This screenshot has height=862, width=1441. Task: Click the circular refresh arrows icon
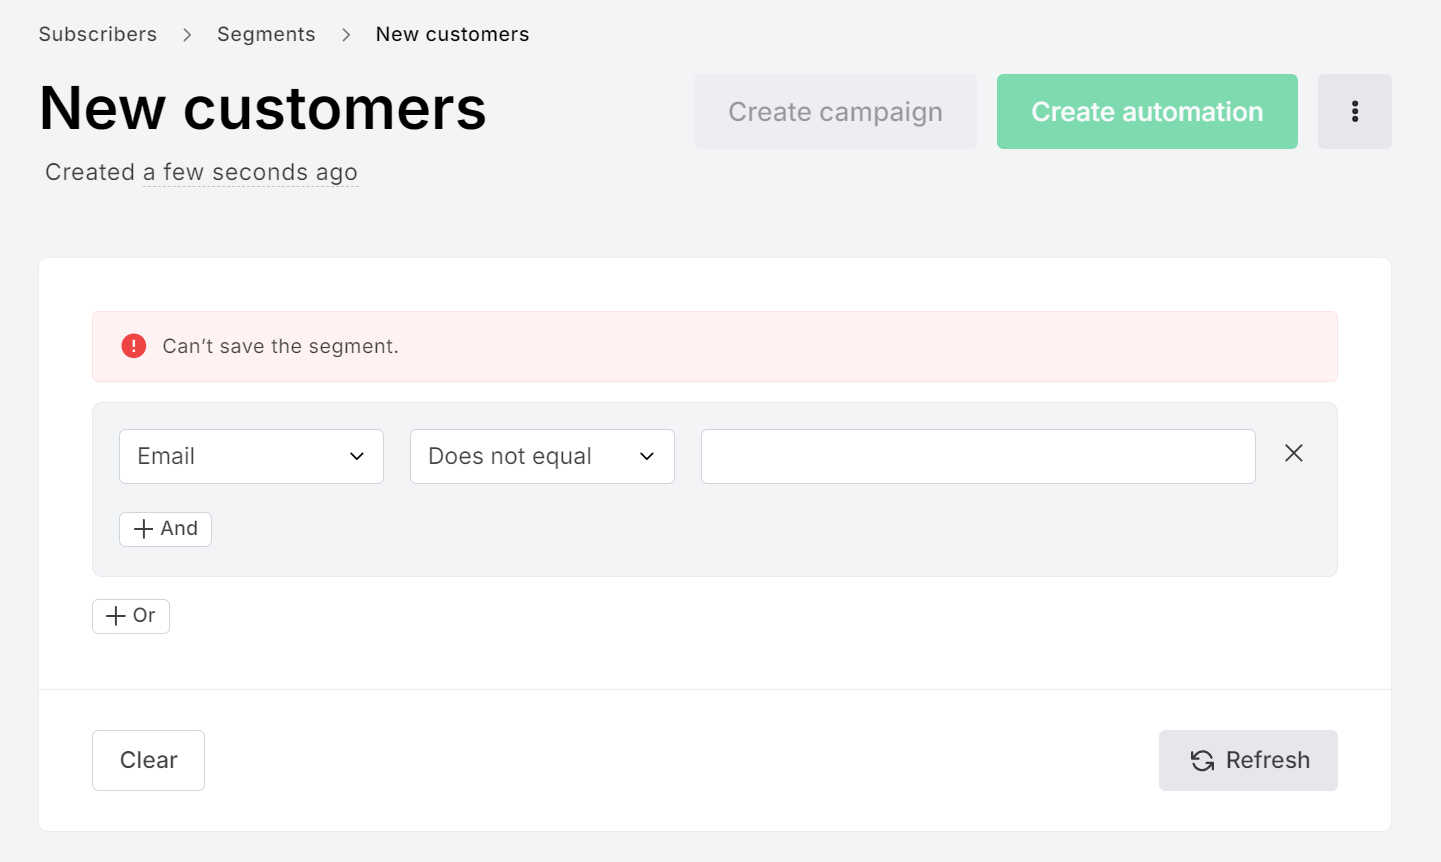click(x=1200, y=760)
